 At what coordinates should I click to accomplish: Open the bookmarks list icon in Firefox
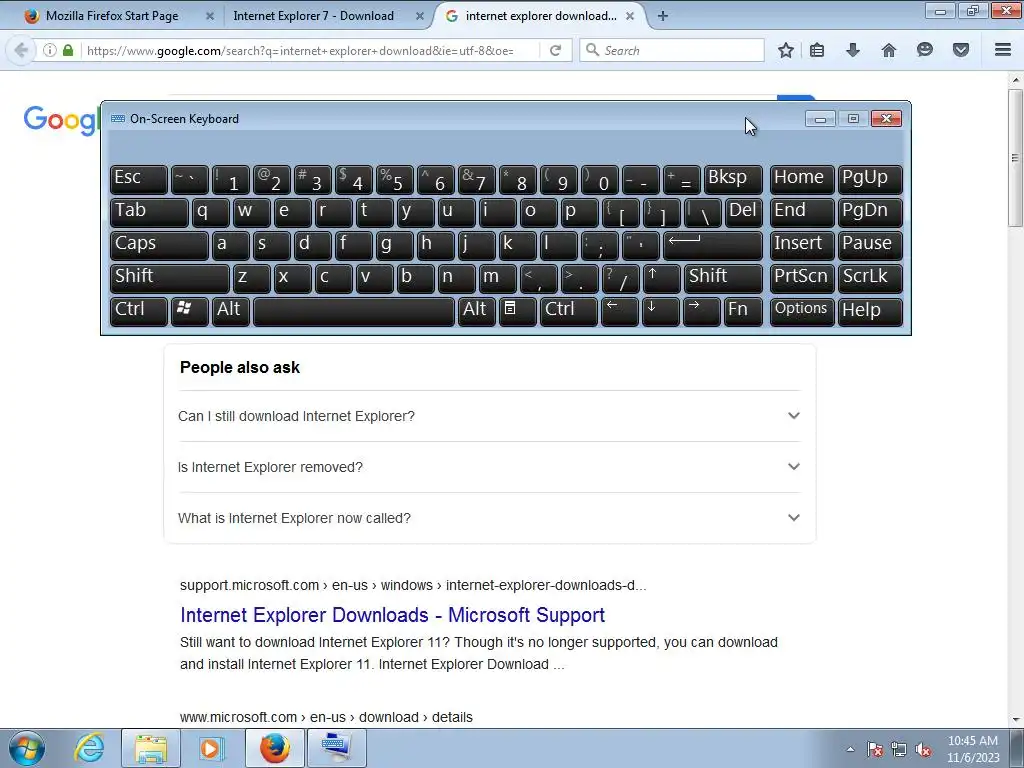pos(817,50)
